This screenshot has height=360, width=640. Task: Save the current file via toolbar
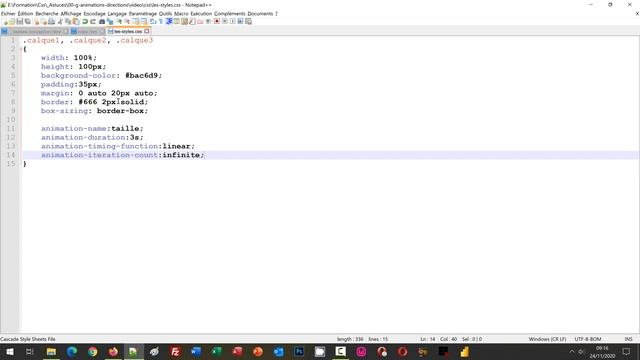(20, 21)
